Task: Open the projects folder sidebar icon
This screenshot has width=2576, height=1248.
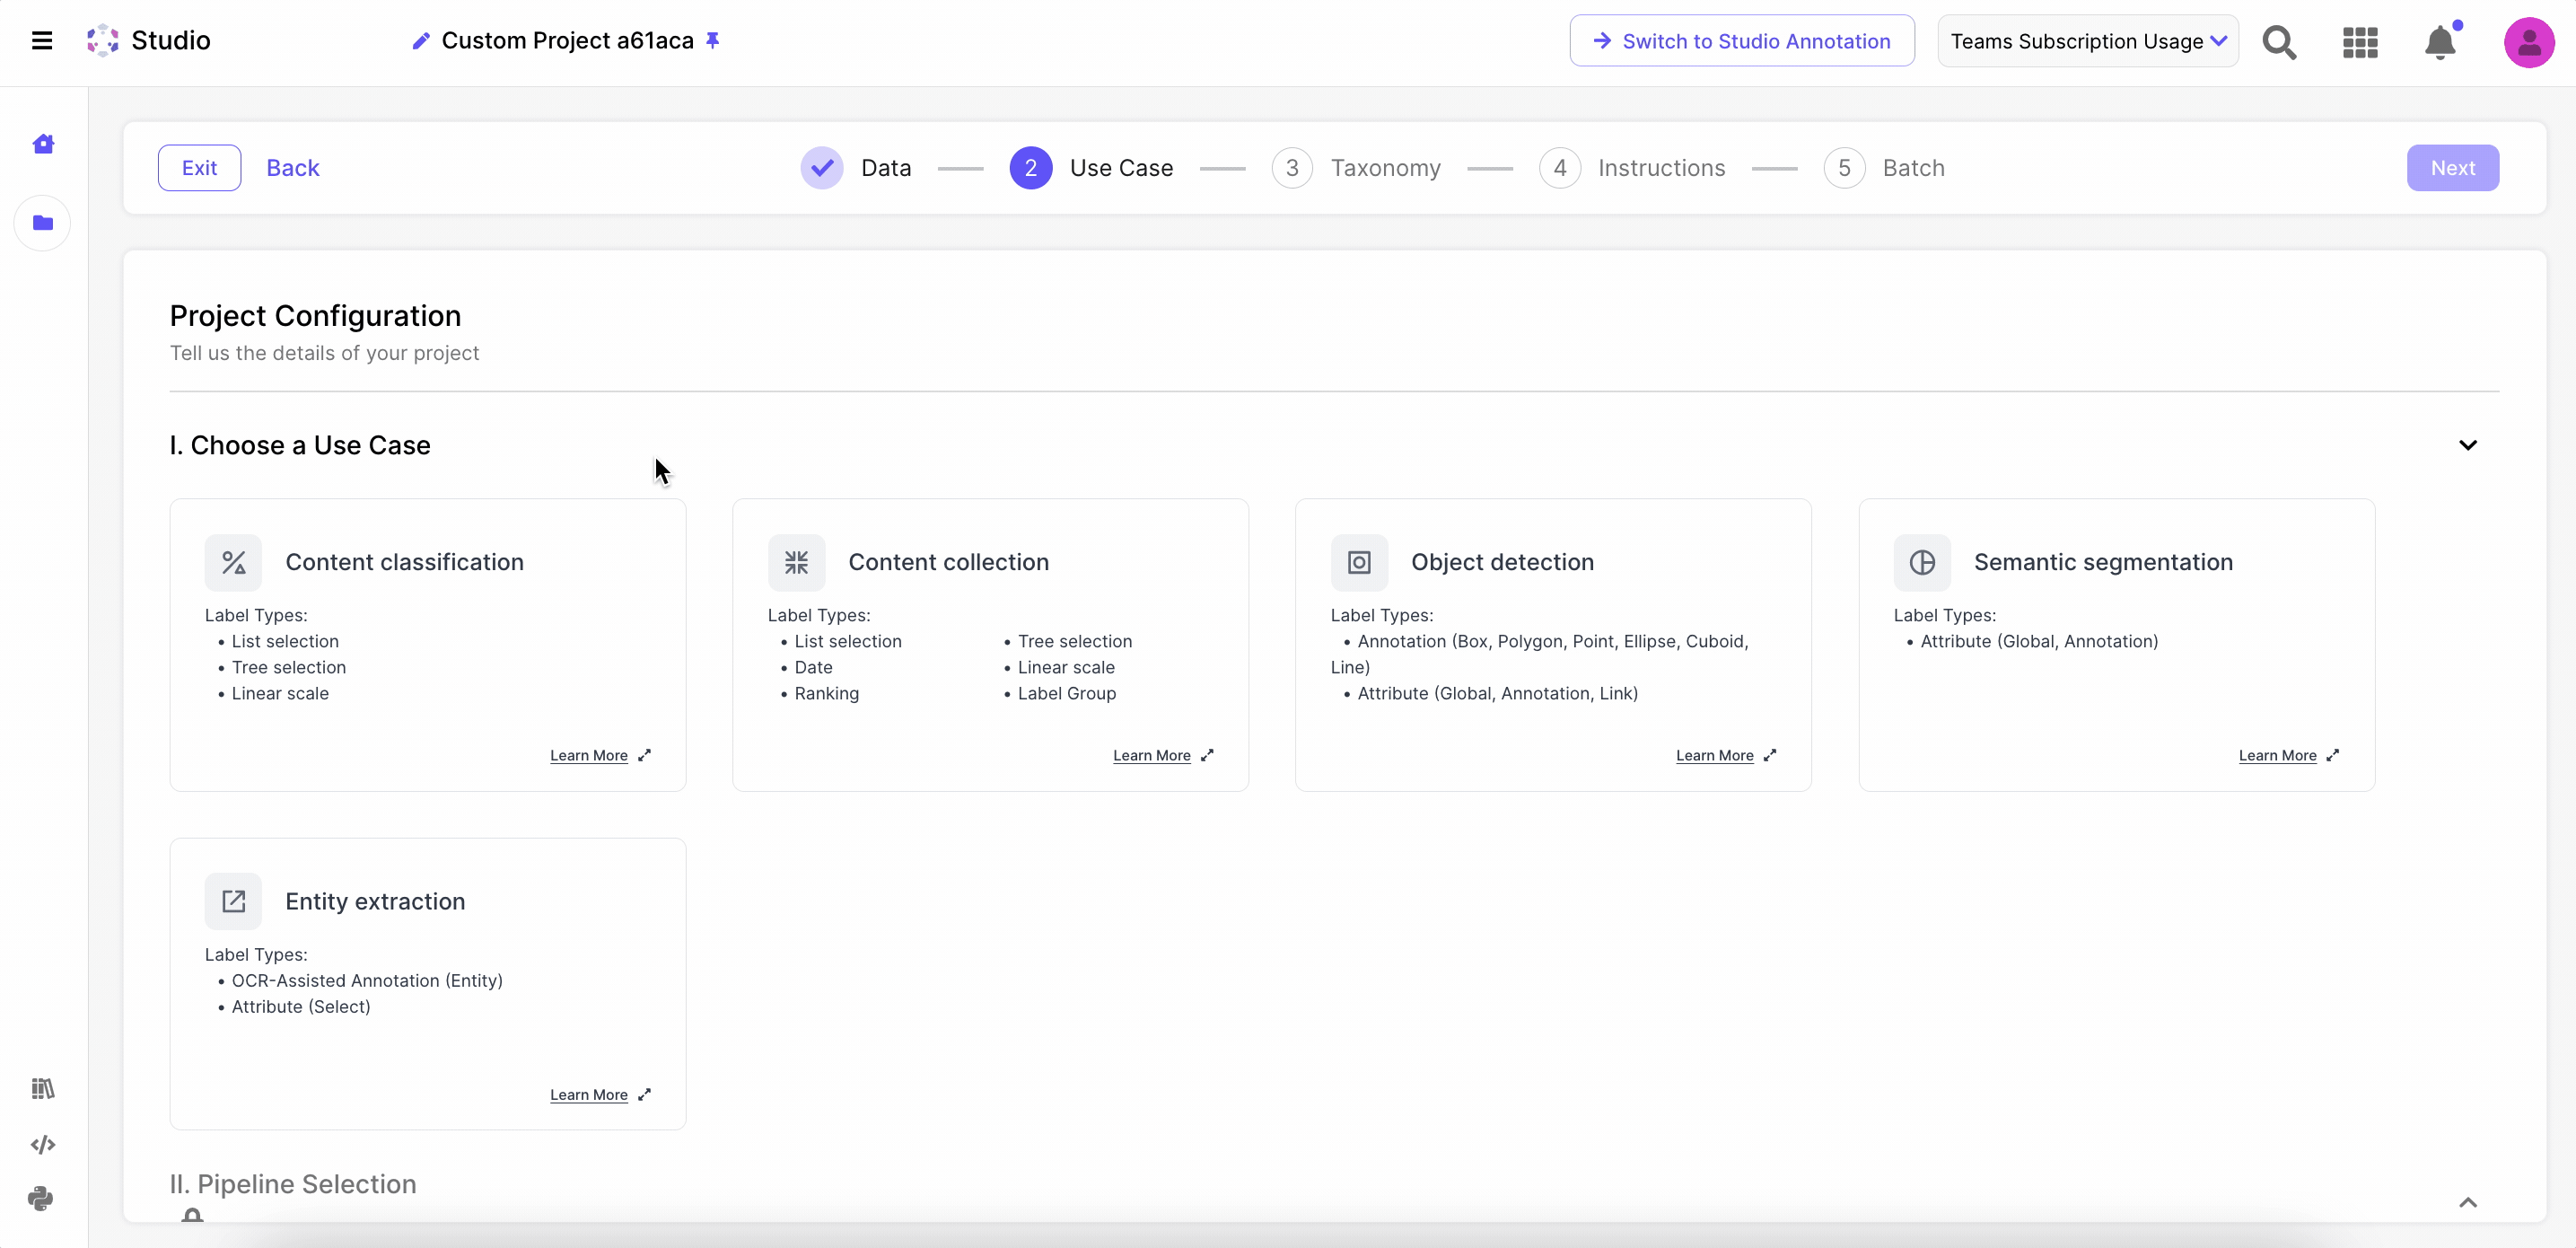Action: coord(43,222)
